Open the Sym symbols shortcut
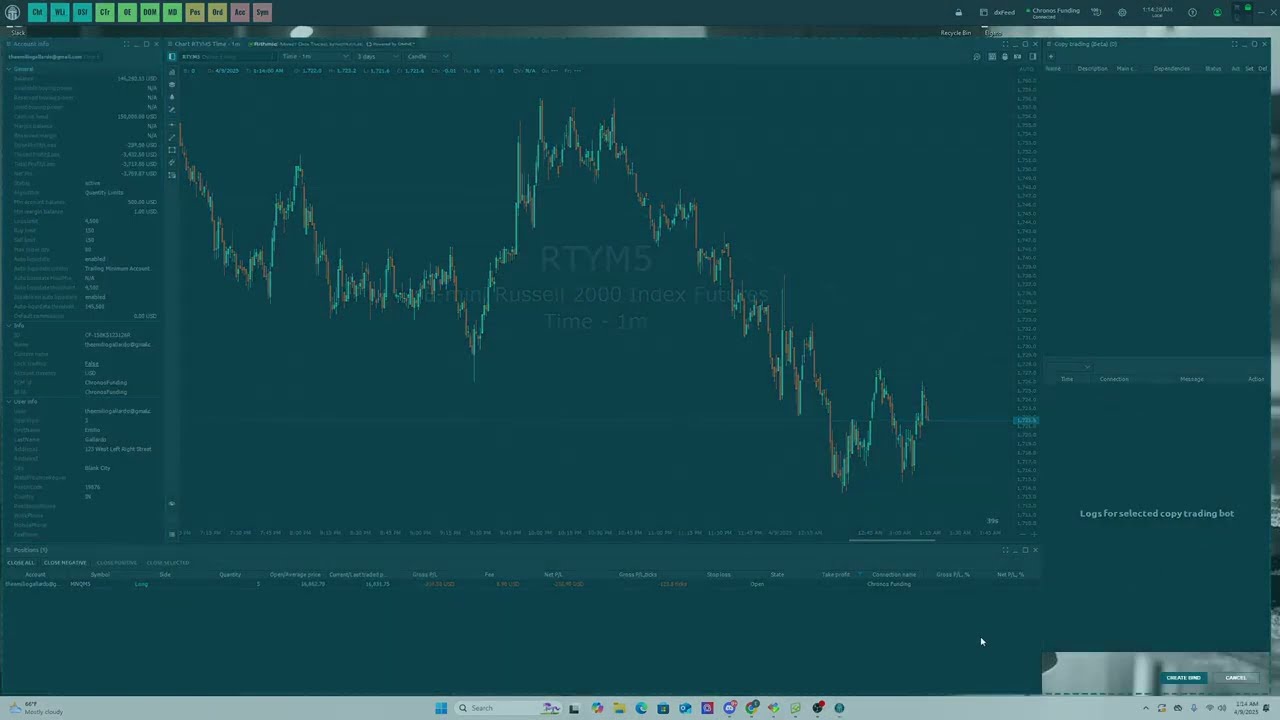The width and height of the screenshot is (1280, 720). 262,12
